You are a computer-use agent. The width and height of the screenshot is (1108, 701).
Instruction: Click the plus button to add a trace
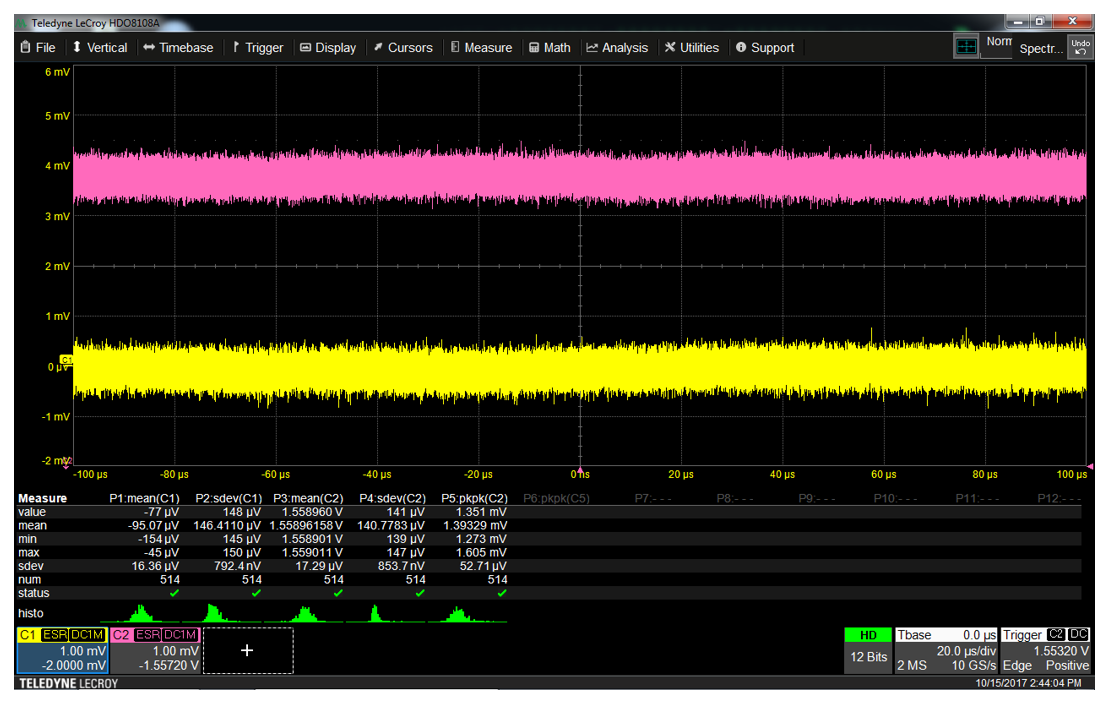pyautogui.click(x=248, y=650)
